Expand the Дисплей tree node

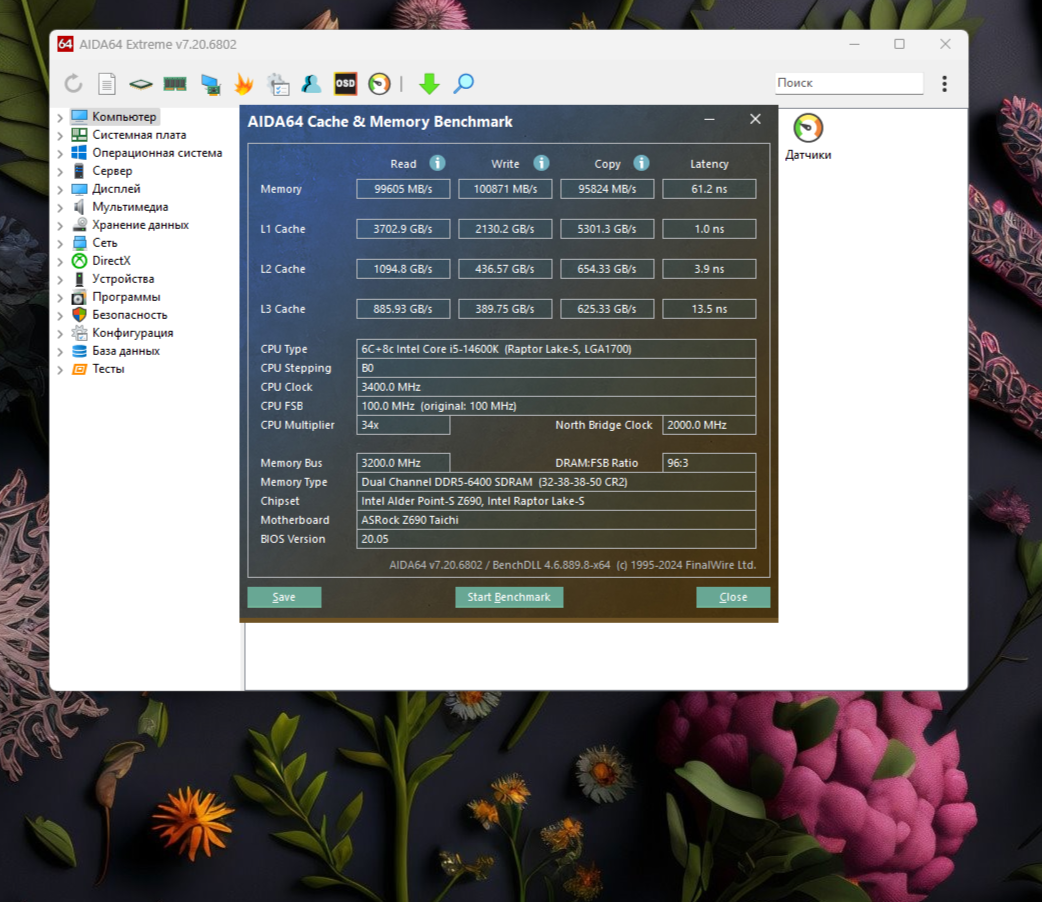tap(60, 189)
